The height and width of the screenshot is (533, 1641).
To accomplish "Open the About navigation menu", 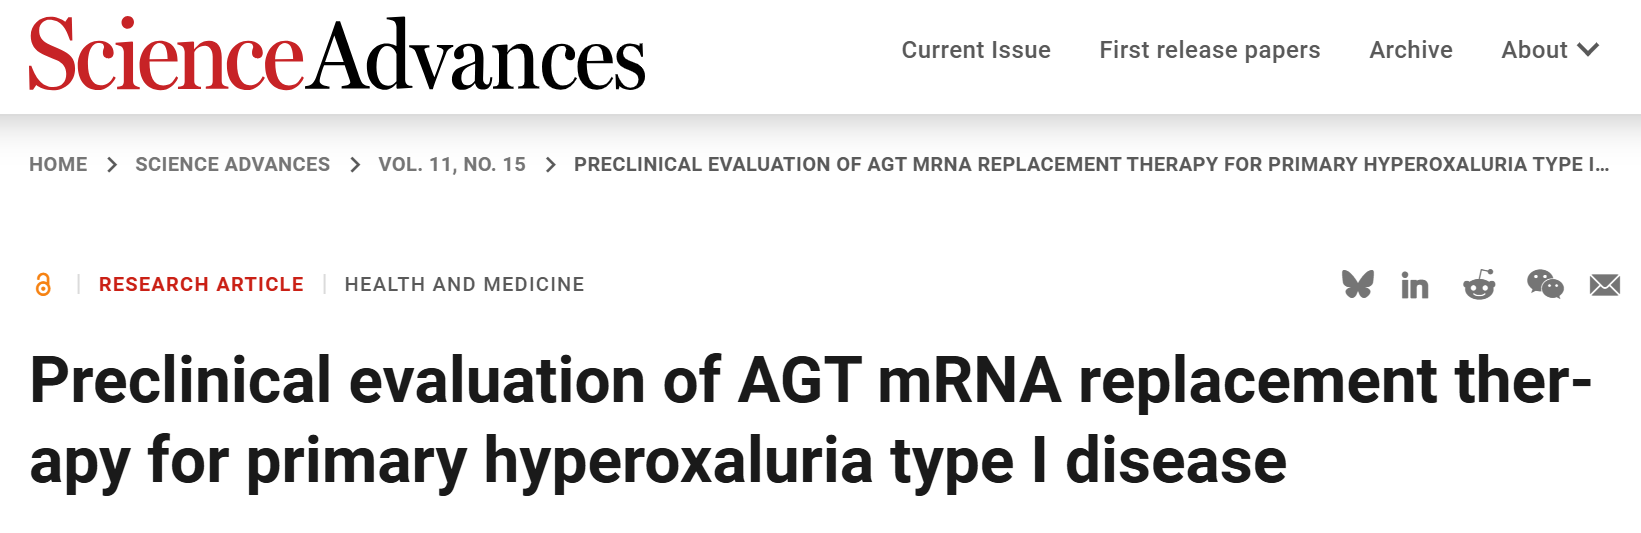I will point(1534,50).
